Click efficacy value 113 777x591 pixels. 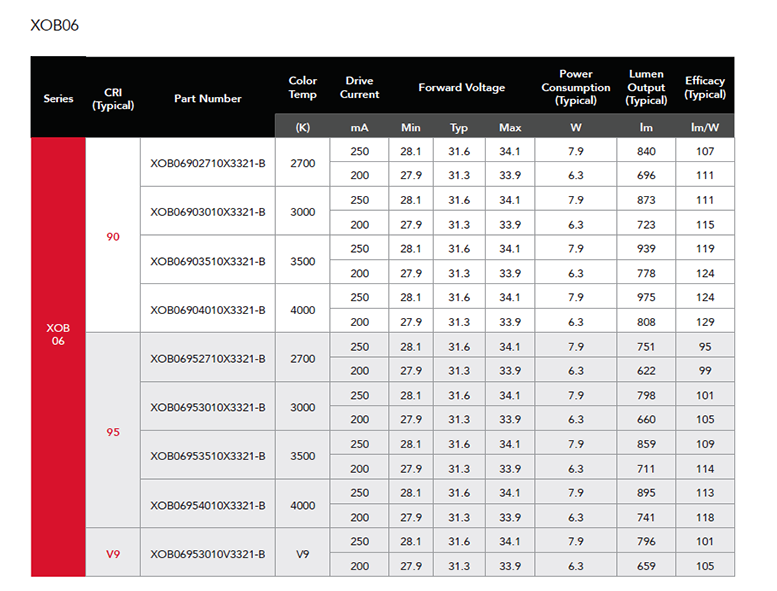(705, 493)
